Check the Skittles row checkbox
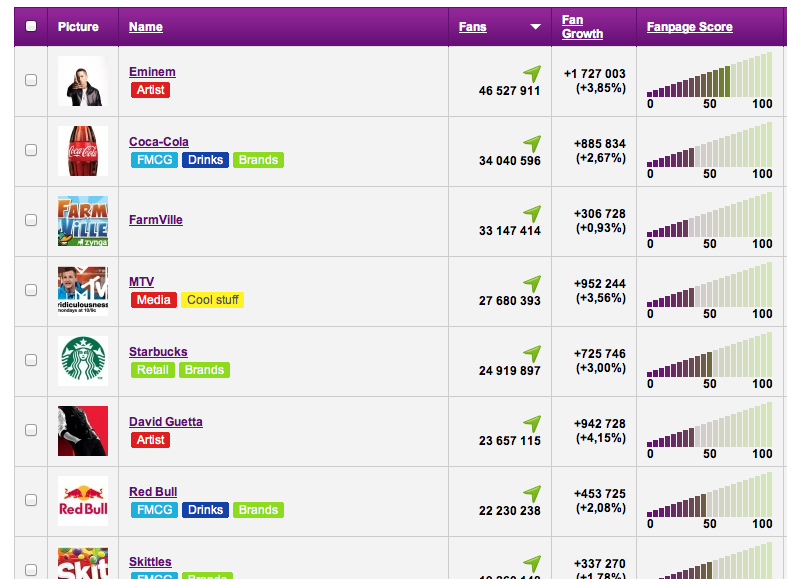Image resolution: width=787 pixels, height=579 pixels. (31, 570)
